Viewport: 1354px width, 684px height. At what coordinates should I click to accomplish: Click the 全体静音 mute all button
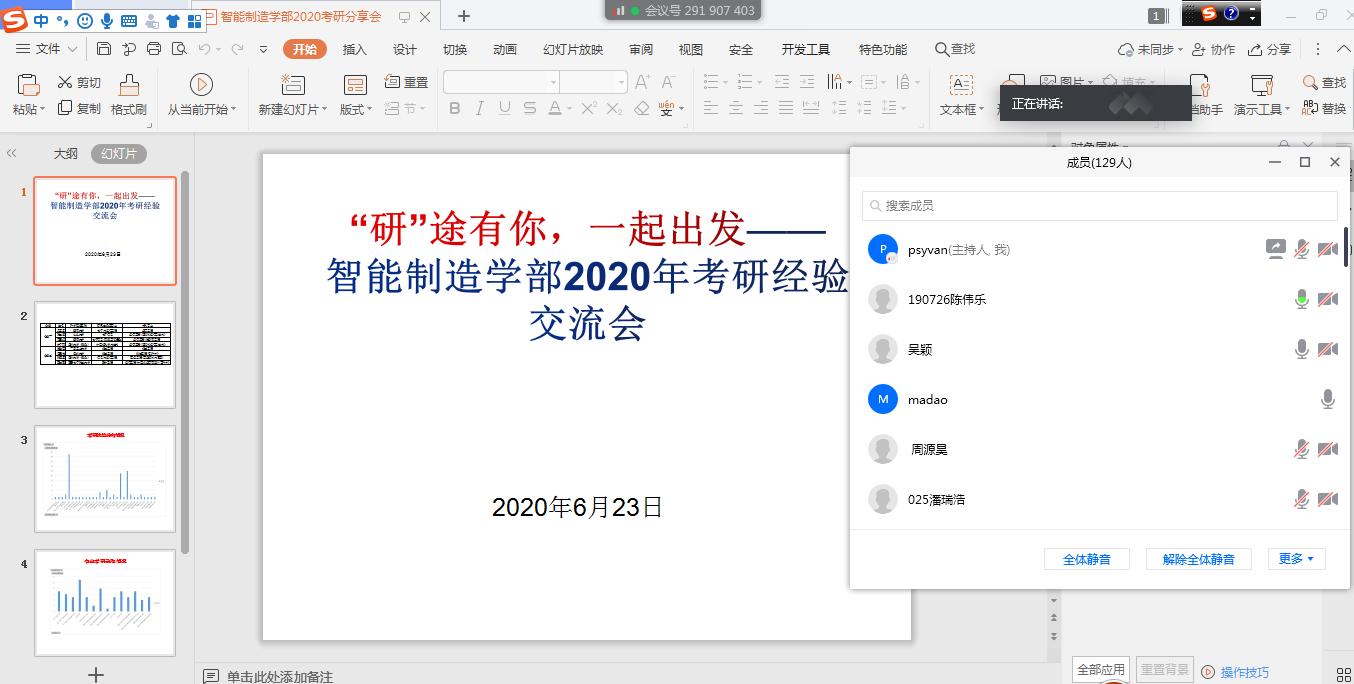1086,559
